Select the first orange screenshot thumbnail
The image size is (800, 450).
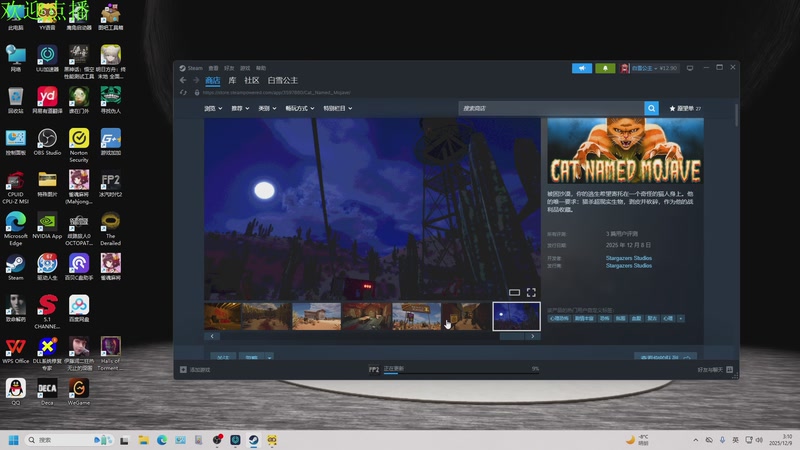(222, 316)
